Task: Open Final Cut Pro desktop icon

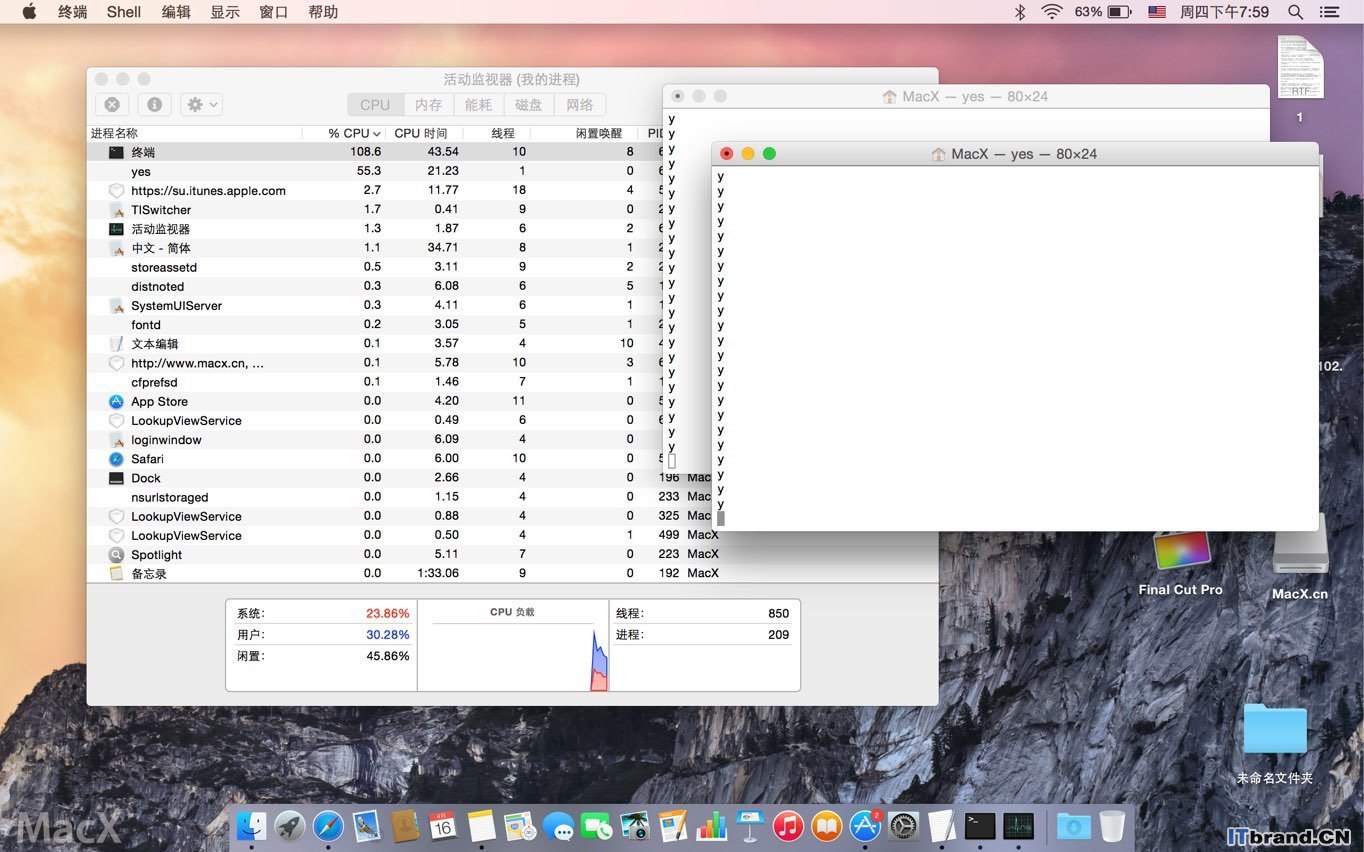Action: coord(1181,564)
